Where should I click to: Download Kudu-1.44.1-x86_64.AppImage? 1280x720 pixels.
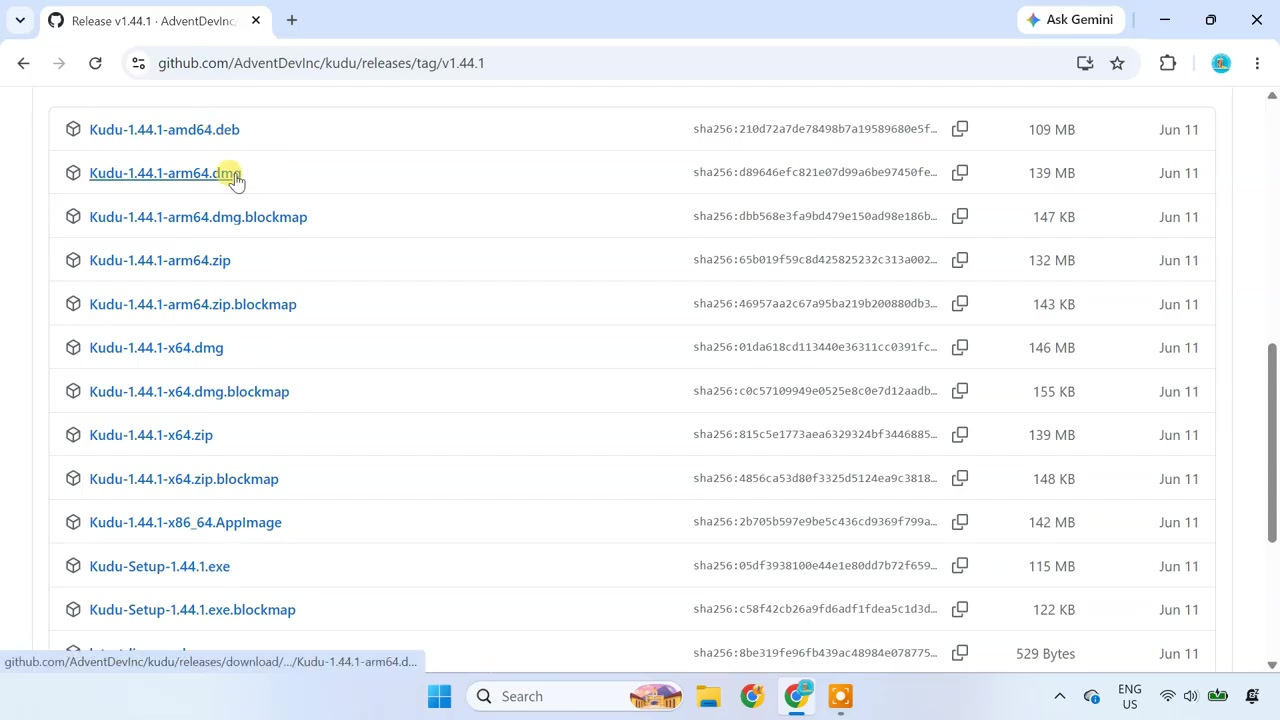[185, 522]
